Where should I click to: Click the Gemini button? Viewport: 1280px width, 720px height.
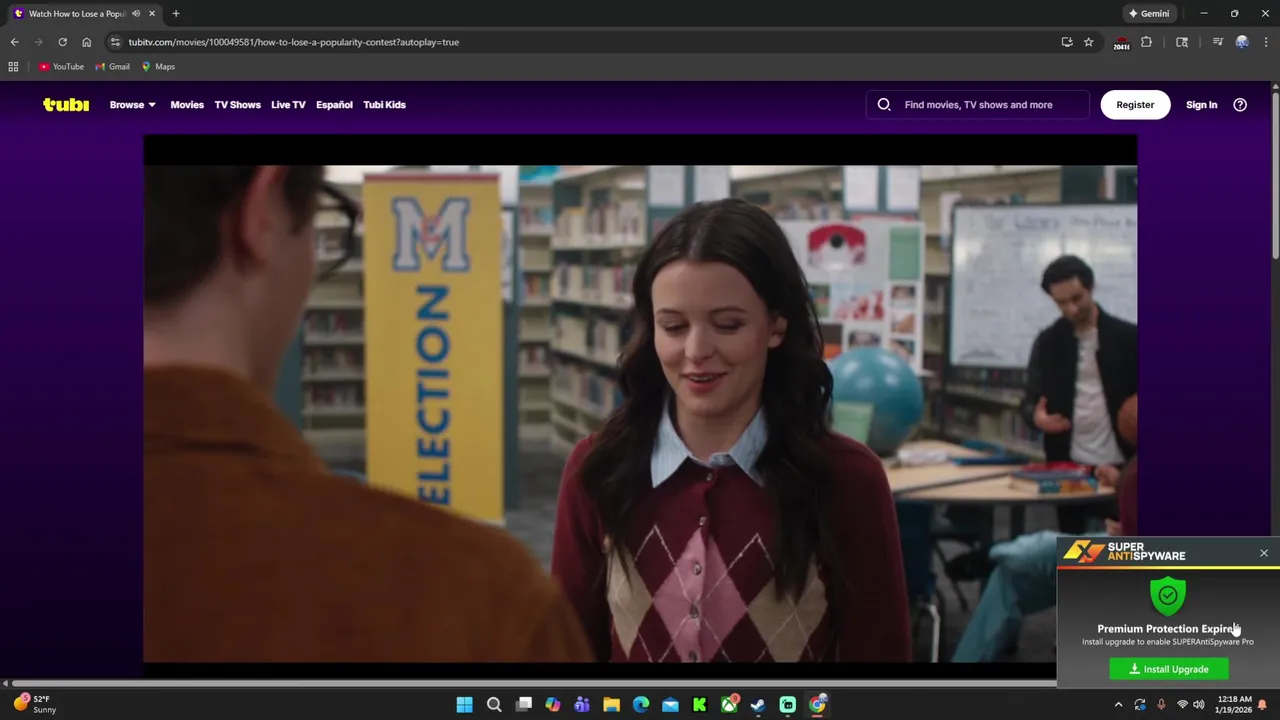1149,14
